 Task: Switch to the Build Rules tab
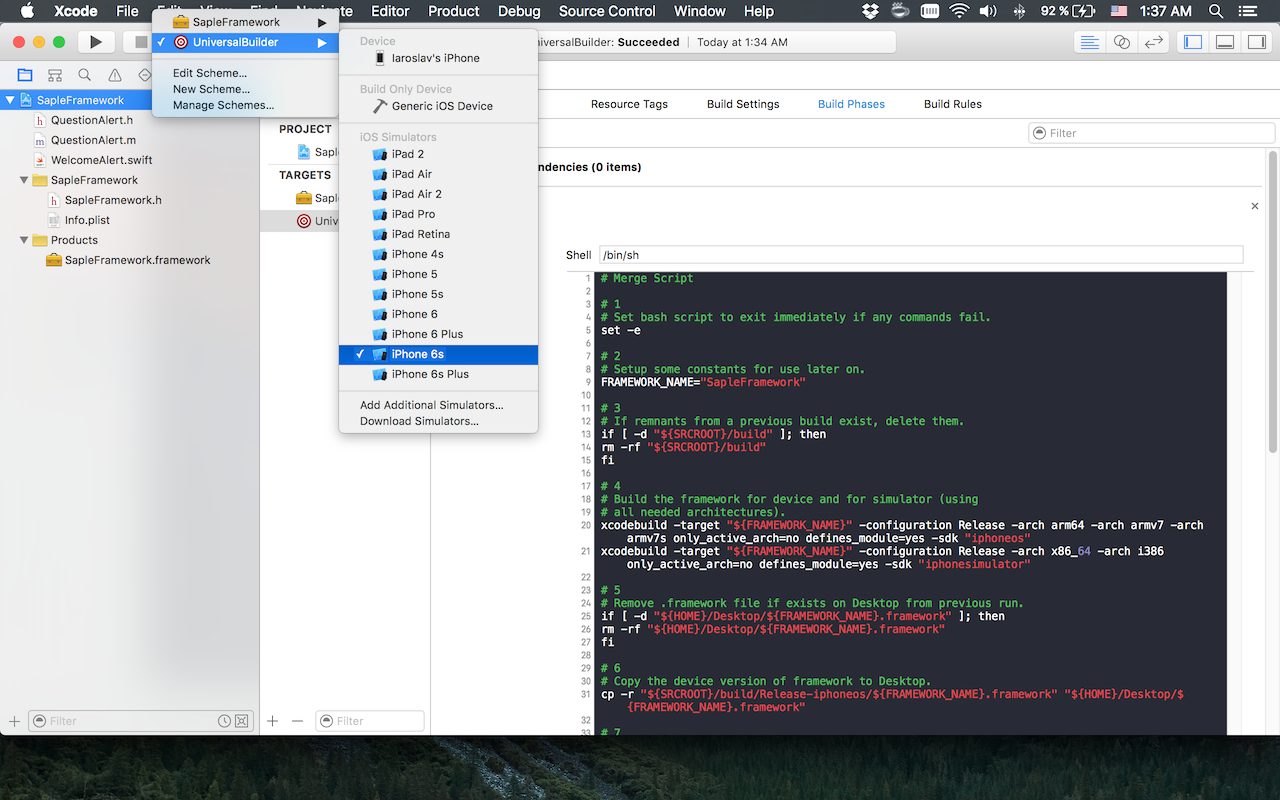tap(953, 104)
